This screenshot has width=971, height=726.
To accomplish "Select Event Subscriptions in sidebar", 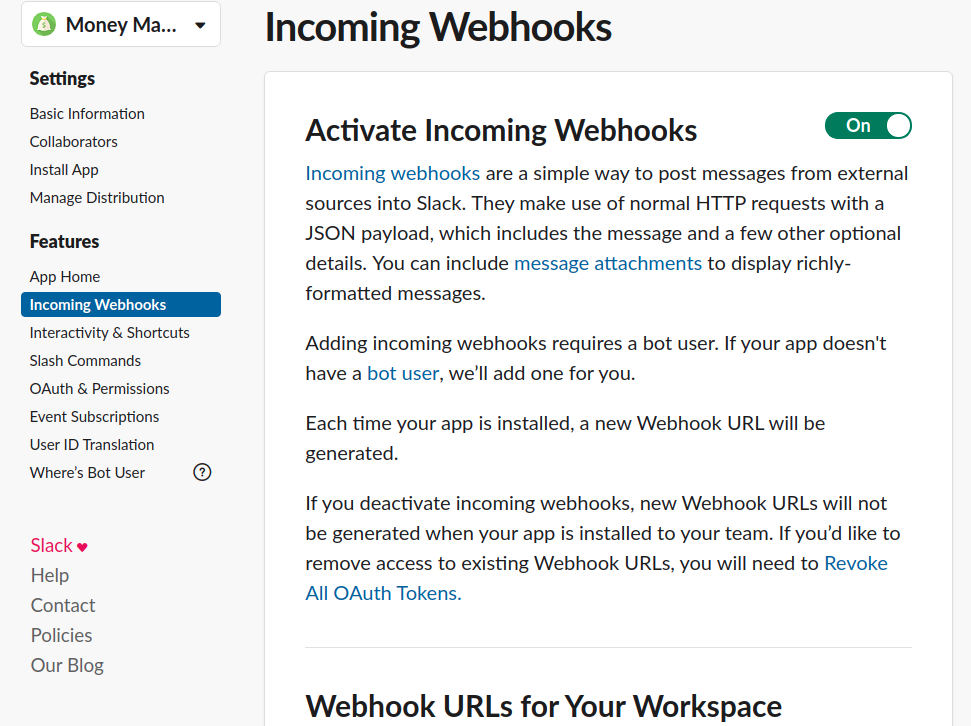I will click(95, 417).
